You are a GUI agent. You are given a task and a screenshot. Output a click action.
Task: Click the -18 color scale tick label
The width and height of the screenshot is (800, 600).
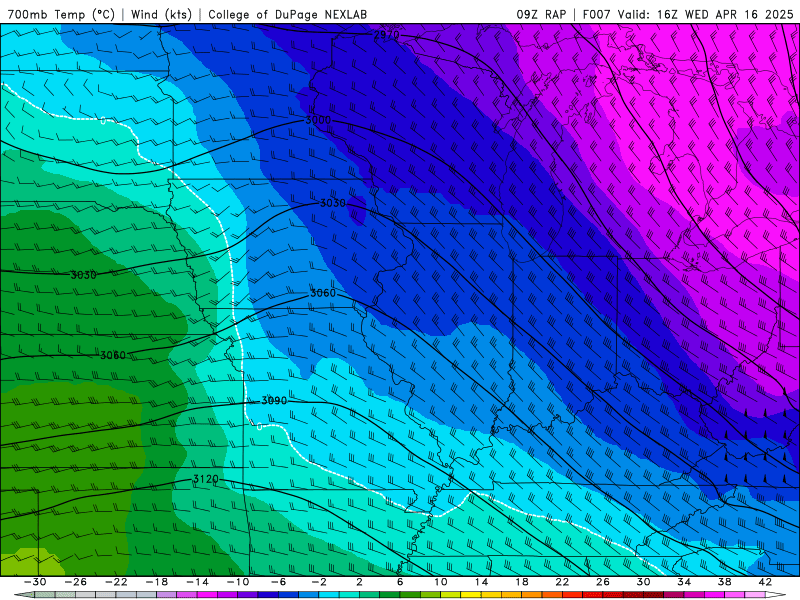pos(157,582)
